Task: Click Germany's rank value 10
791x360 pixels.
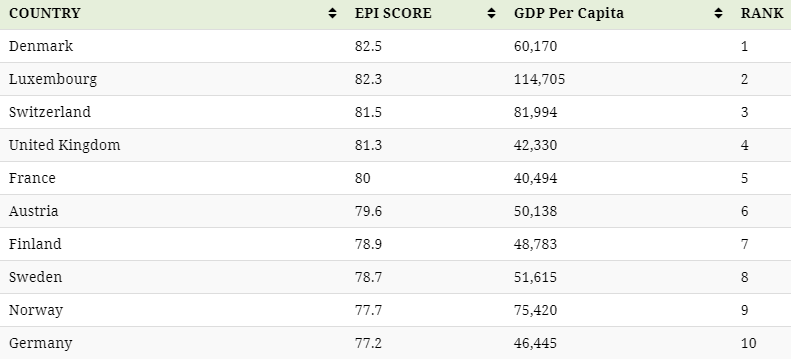Action: (x=748, y=343)
